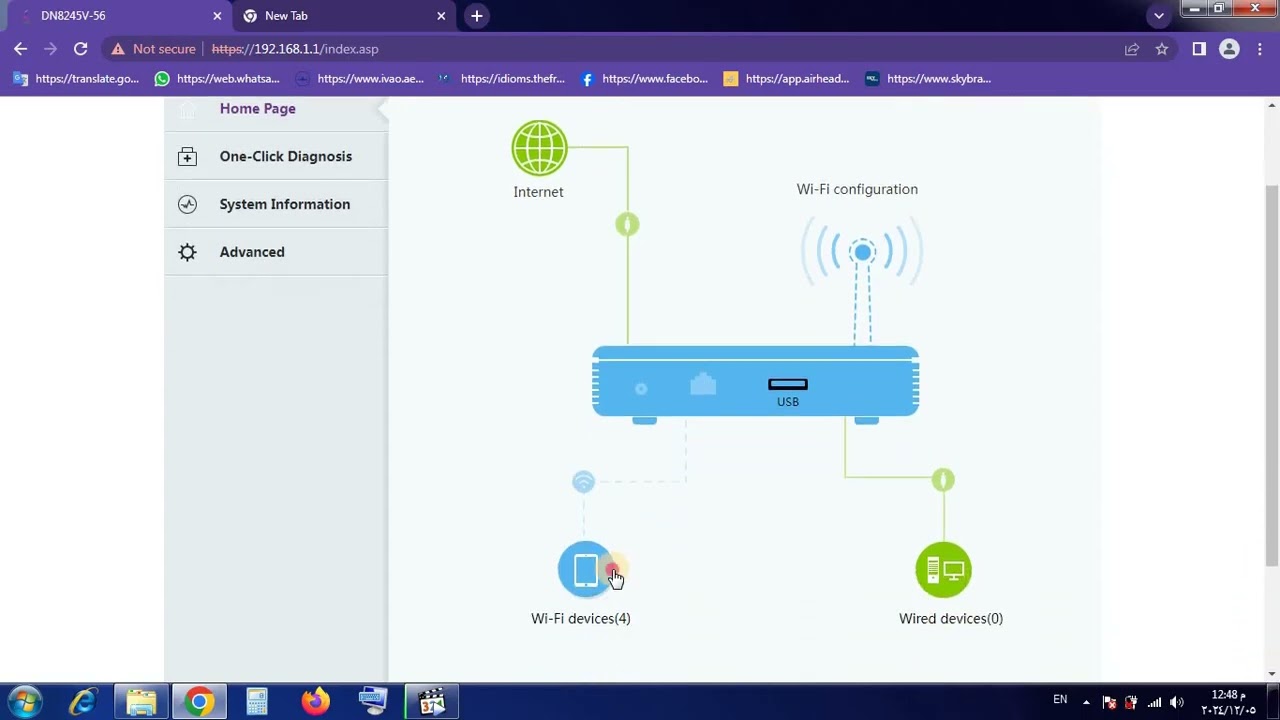This screenshot has height=720, width=1280.
Task: Click the volume icon in system tray
Action: pos(1177,702)
